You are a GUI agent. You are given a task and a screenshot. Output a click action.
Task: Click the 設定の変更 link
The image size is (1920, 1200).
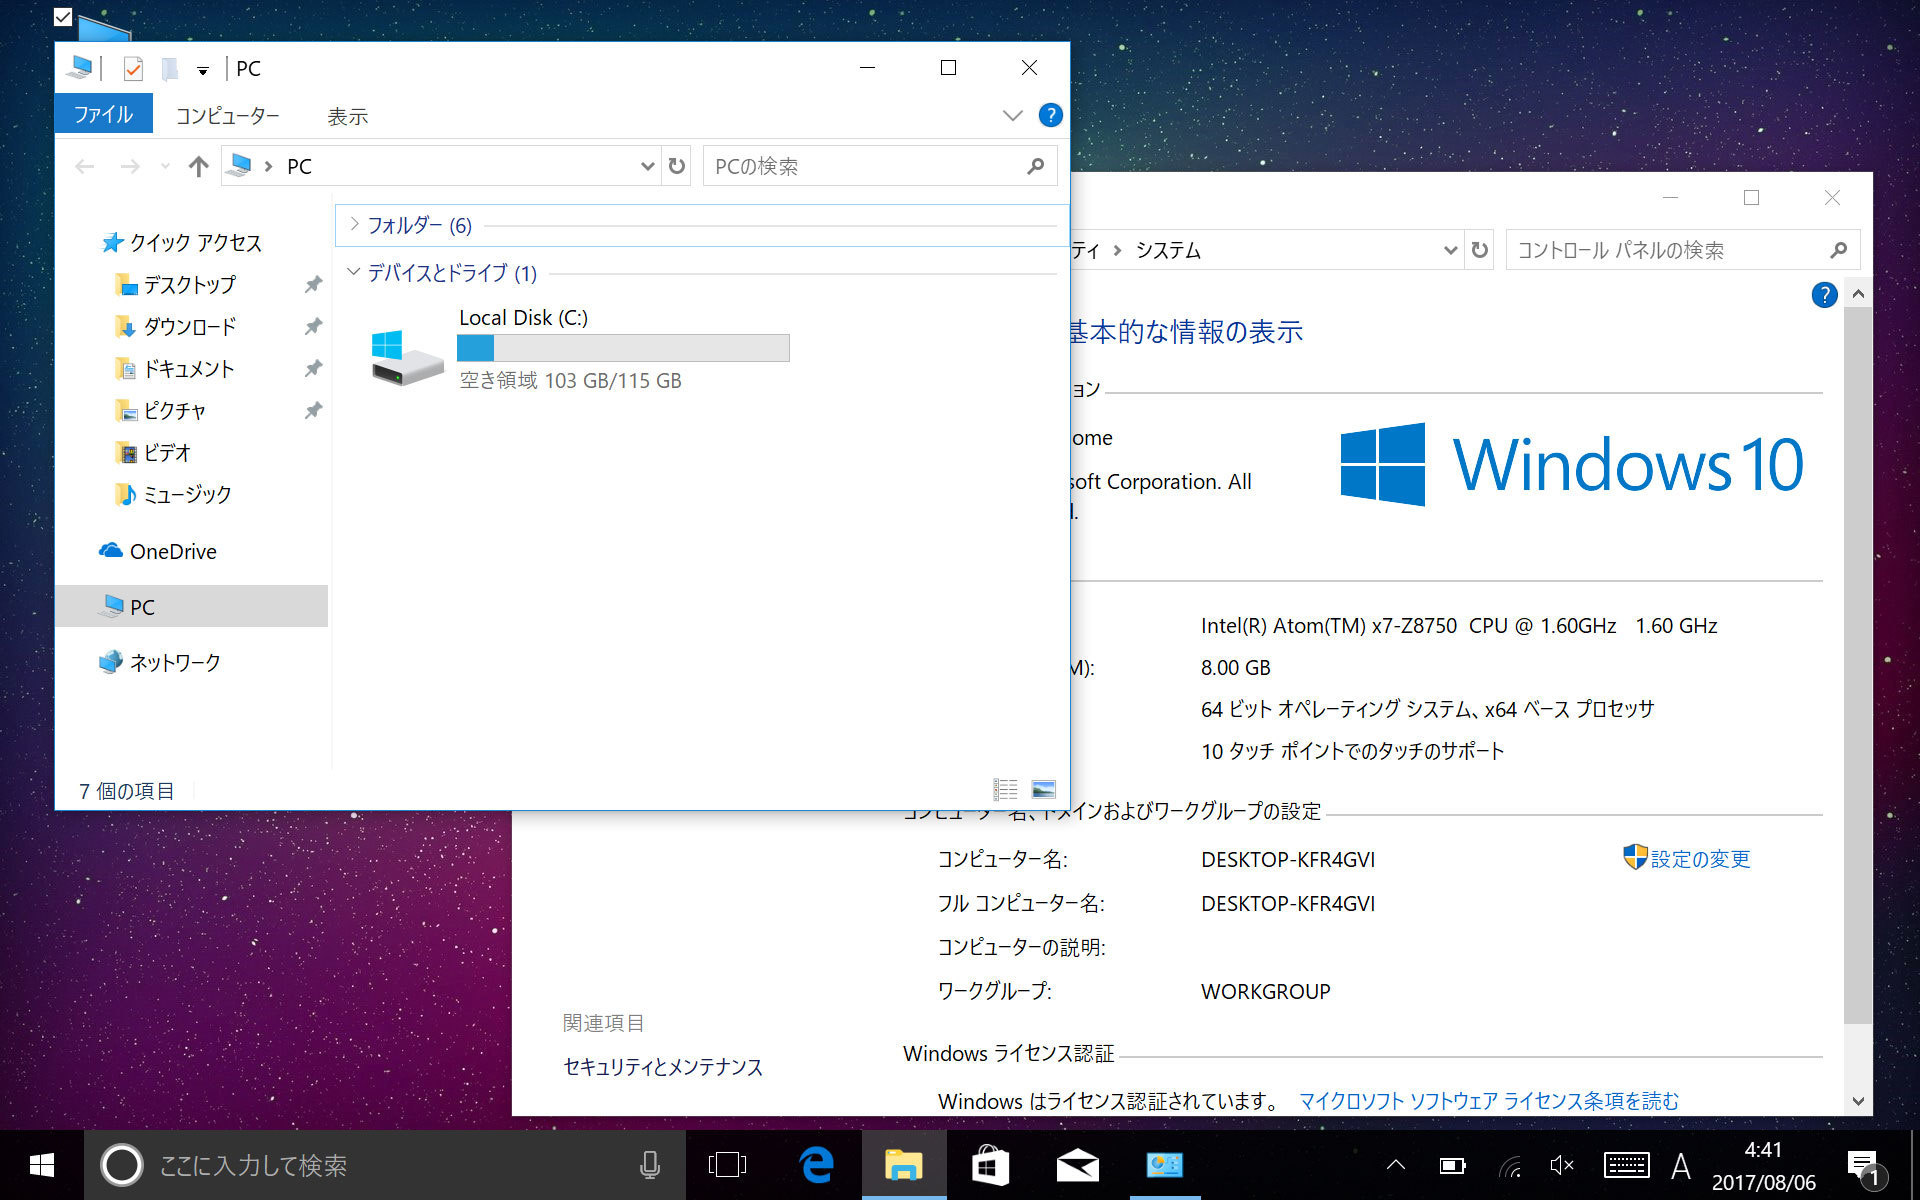coord(1700,859)
